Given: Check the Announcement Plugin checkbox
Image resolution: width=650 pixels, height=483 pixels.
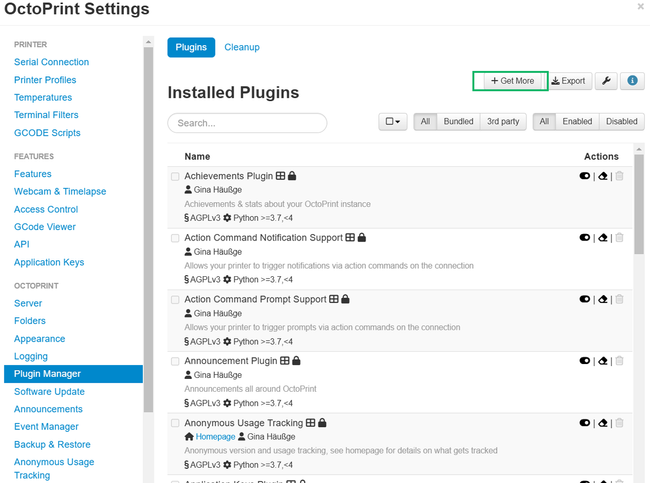Looking at the screenshot, I should click(x=175, y=361).
